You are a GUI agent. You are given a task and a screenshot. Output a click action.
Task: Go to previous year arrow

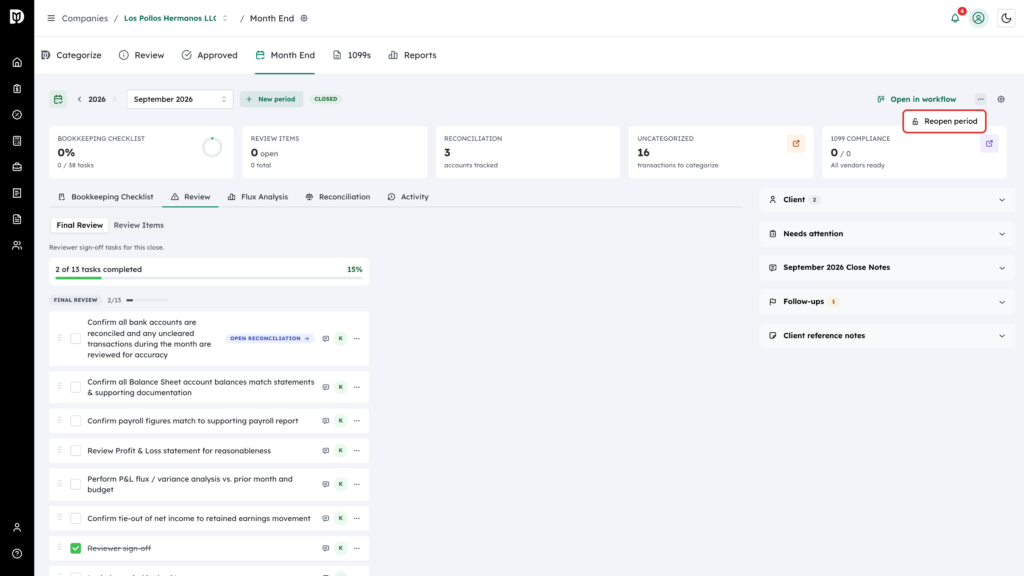(x=80, y=99)
